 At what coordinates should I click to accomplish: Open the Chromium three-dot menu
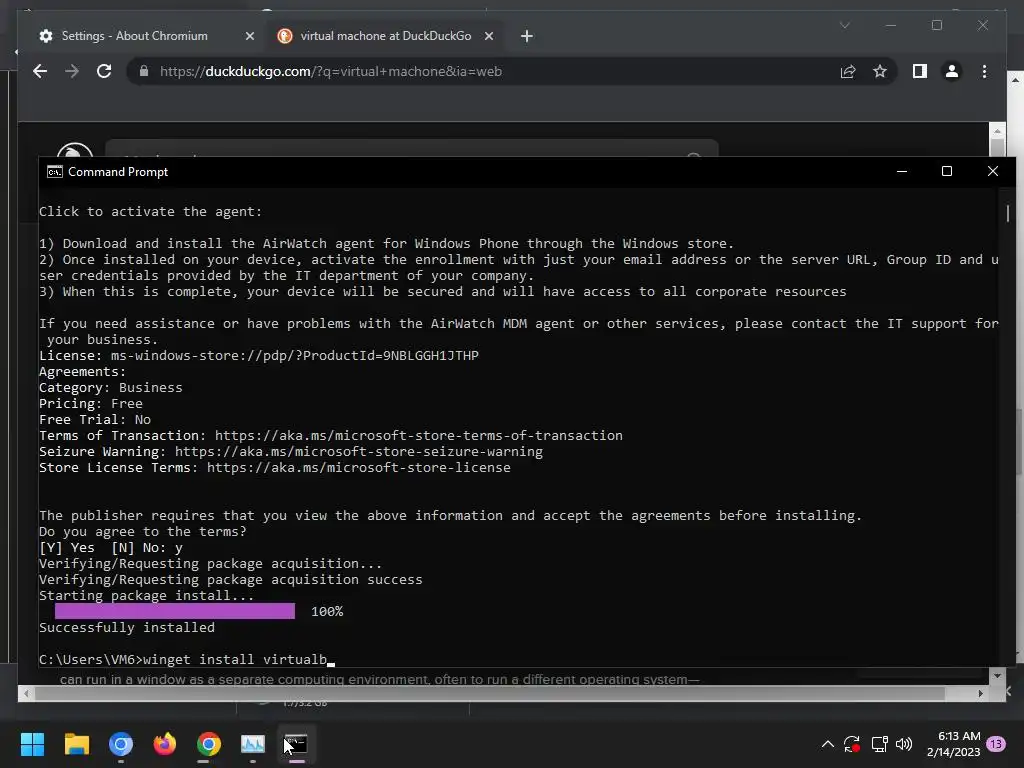point(984,71)
